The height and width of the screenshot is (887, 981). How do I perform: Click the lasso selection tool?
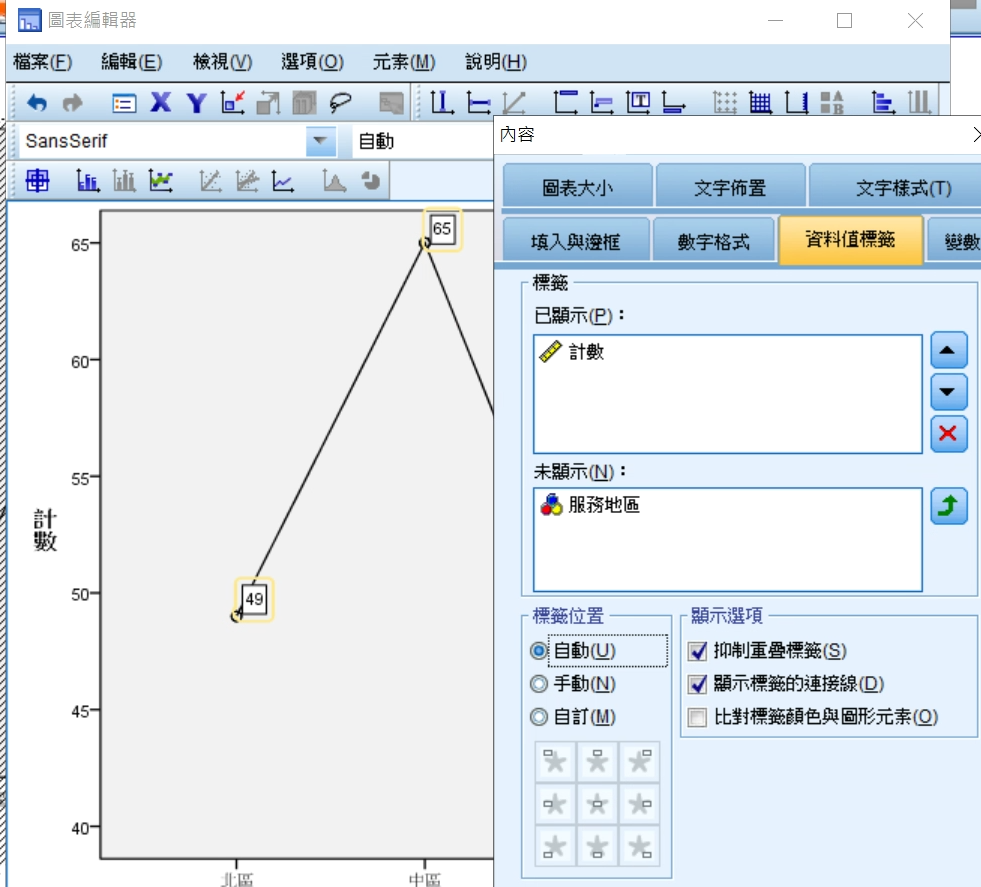click(342, 102)
